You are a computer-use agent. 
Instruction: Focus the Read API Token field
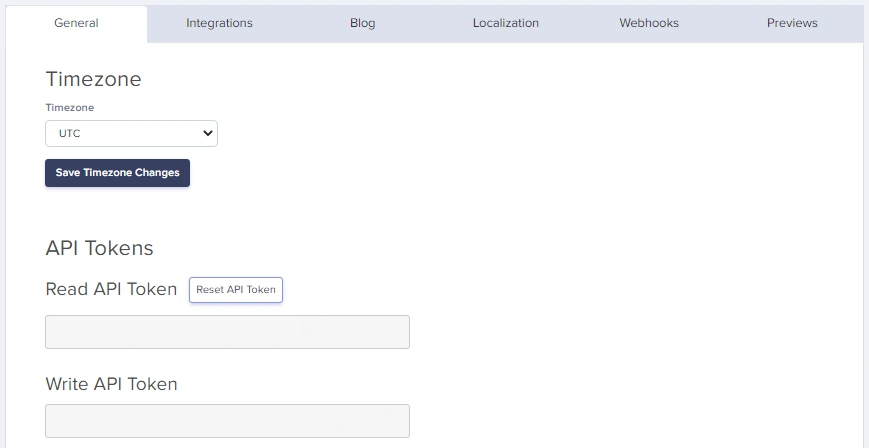point(227,332)
